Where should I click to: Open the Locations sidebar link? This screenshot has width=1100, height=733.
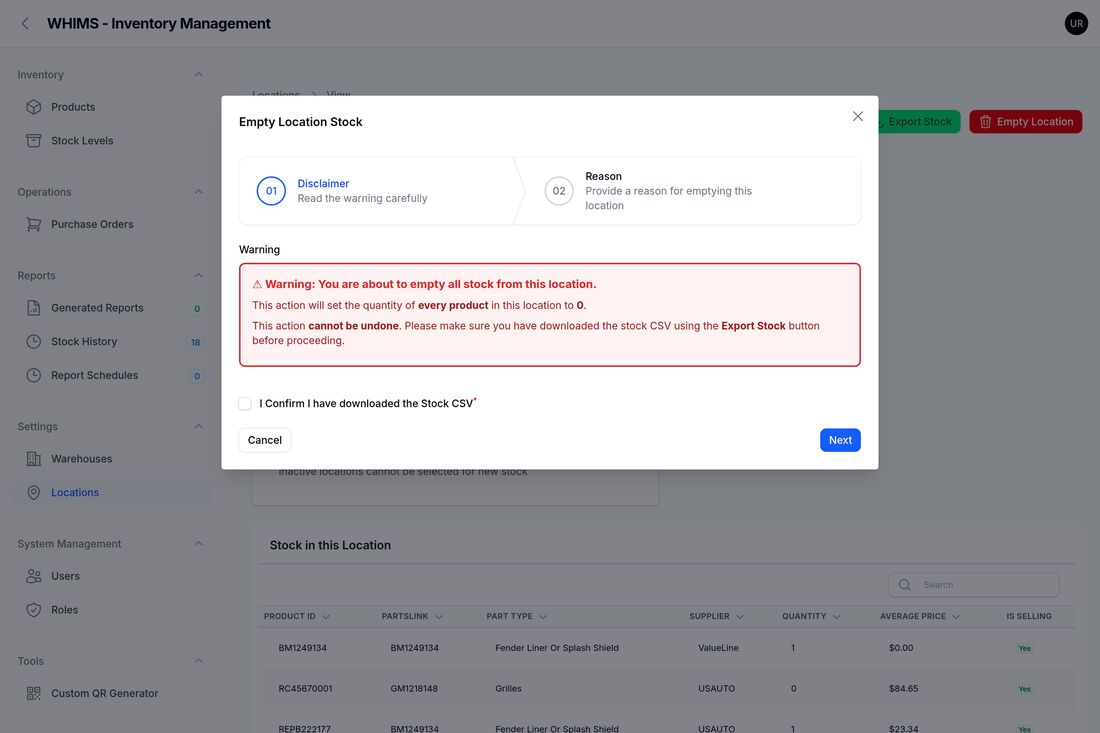pos(112,492)
